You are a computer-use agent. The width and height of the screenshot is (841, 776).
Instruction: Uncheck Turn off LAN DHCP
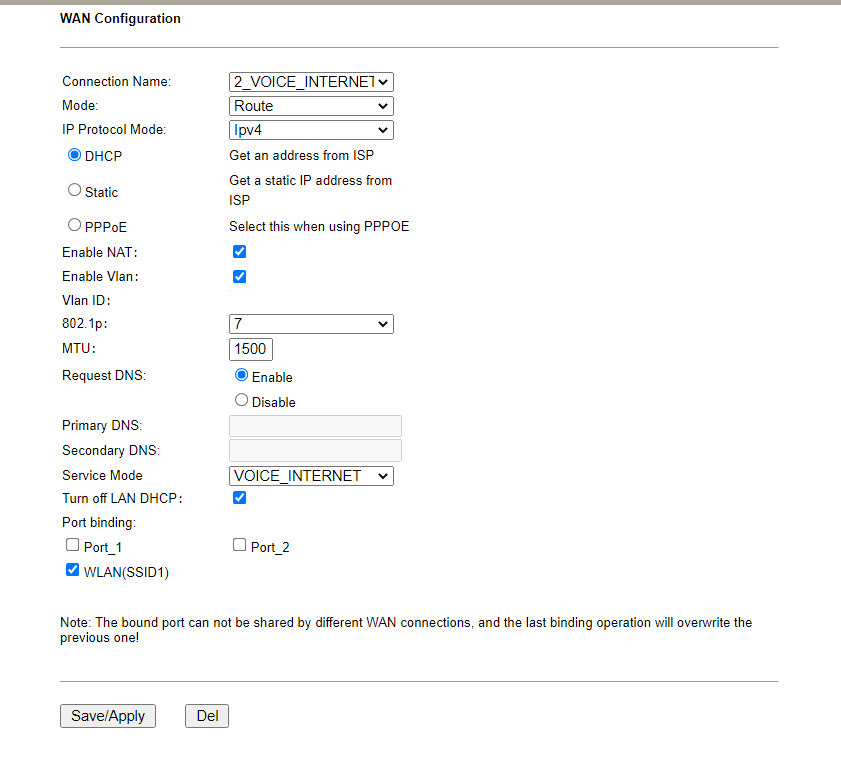coord(239,497)
